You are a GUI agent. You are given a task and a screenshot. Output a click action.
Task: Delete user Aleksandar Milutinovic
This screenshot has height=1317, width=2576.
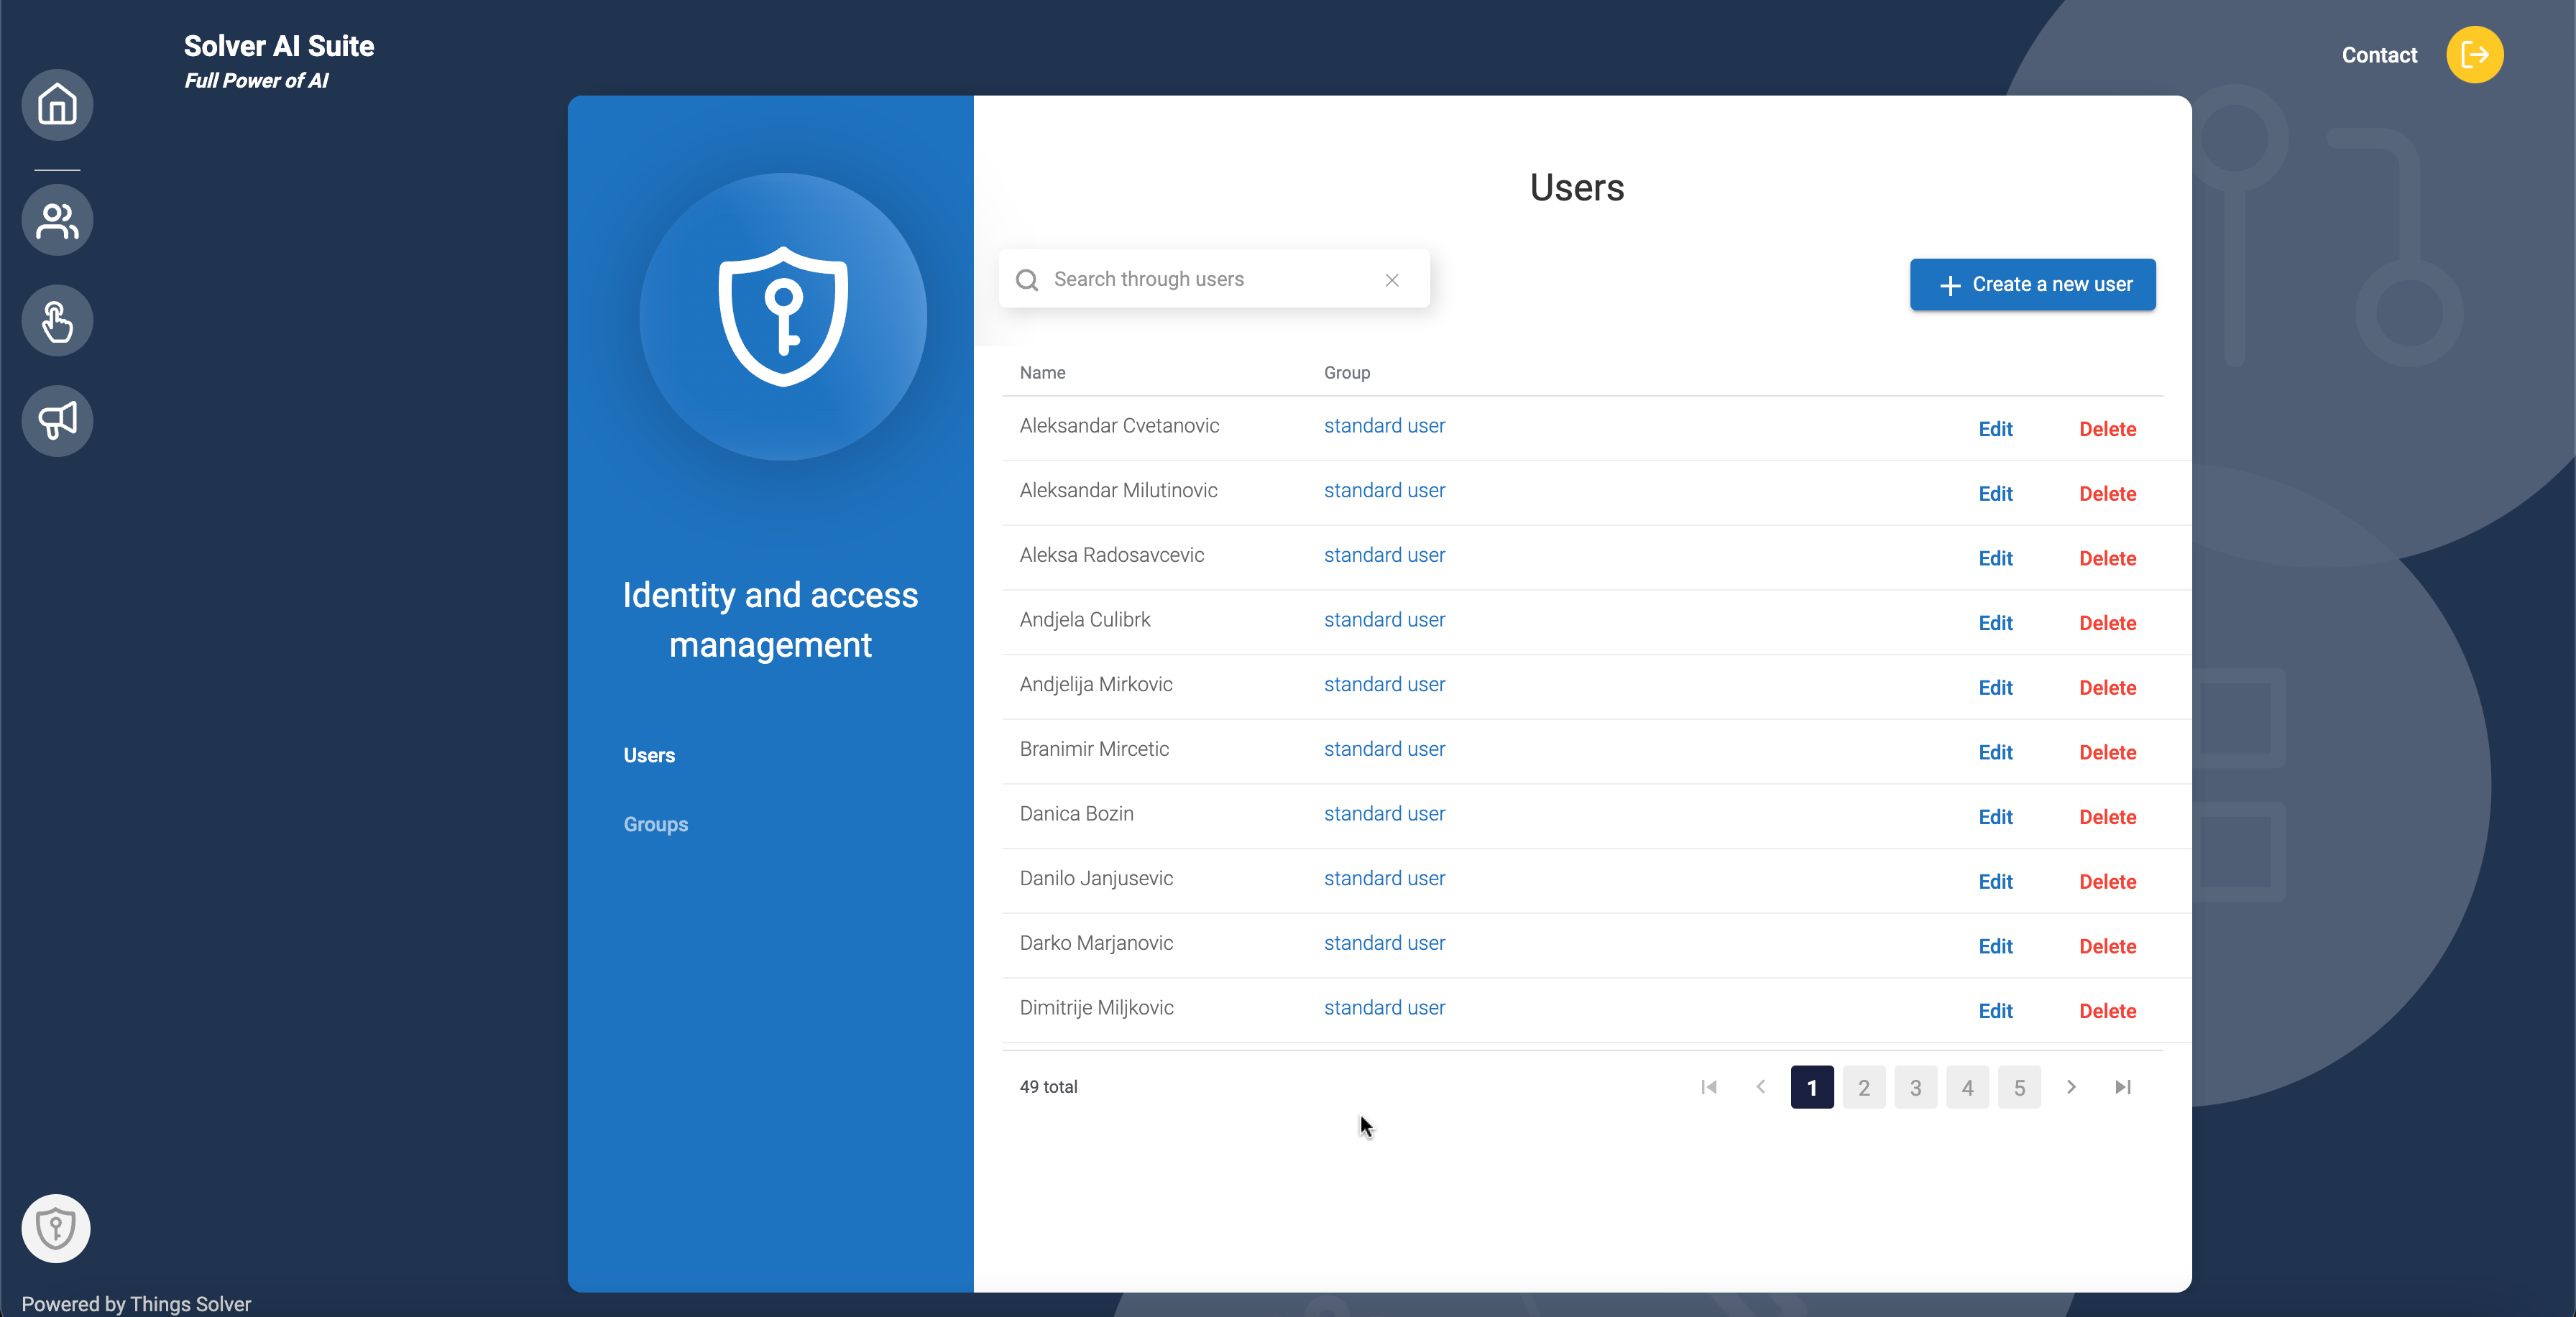coord(2108,494)
